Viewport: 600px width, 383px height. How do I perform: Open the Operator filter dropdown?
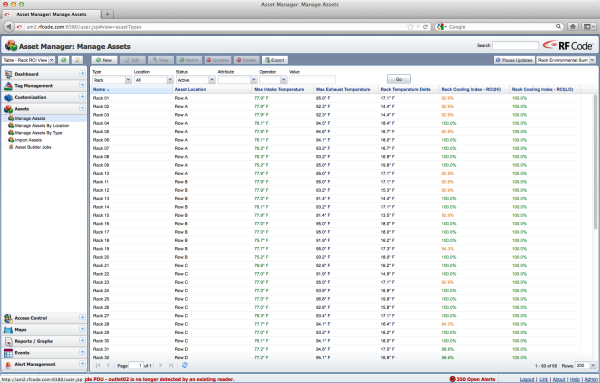tap(284, 80)
